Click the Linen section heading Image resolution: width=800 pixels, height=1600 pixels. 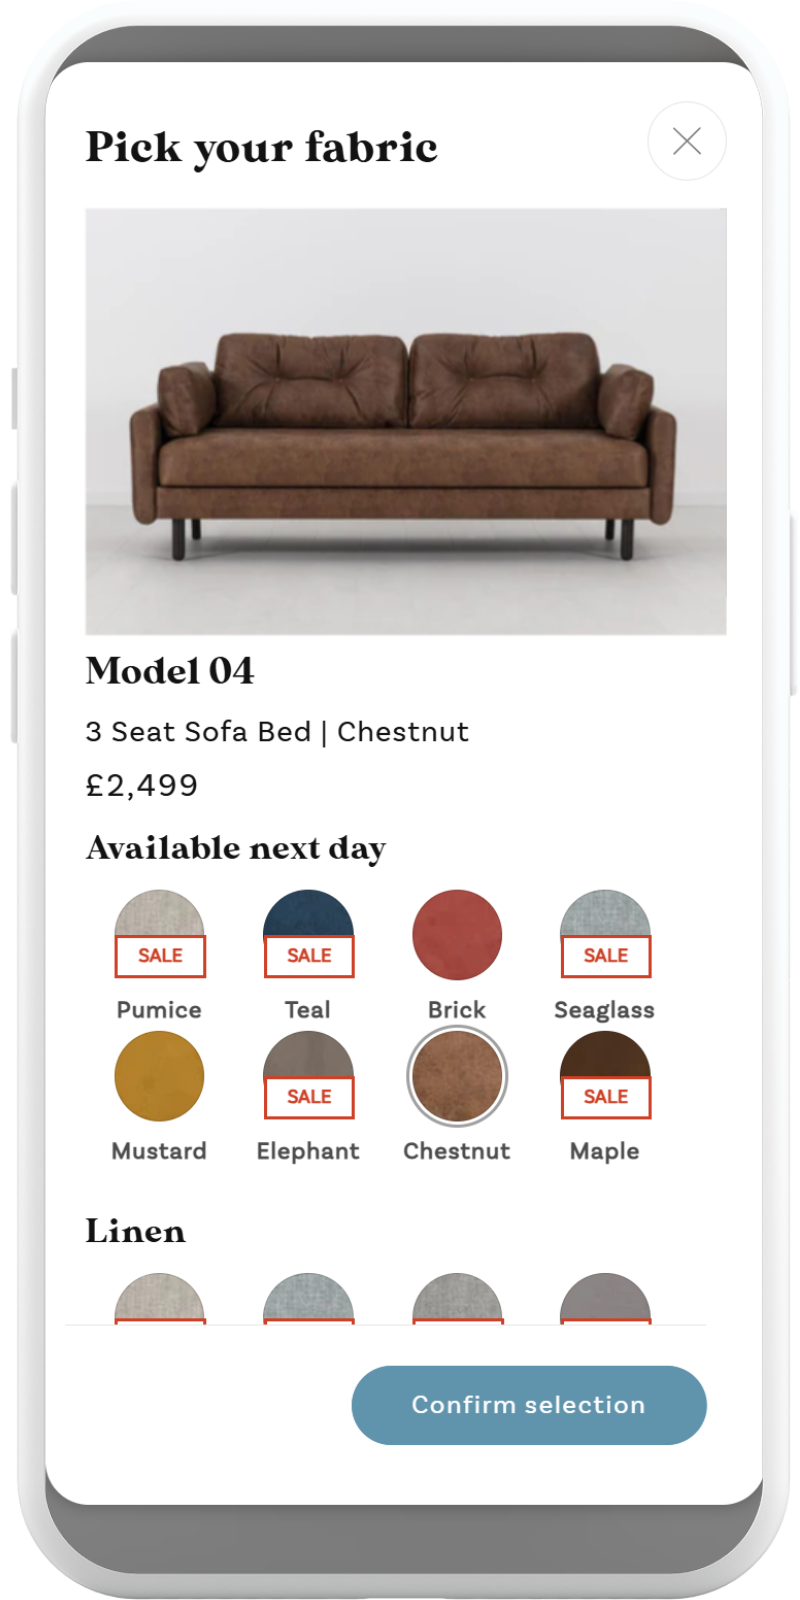(136, 1231)
